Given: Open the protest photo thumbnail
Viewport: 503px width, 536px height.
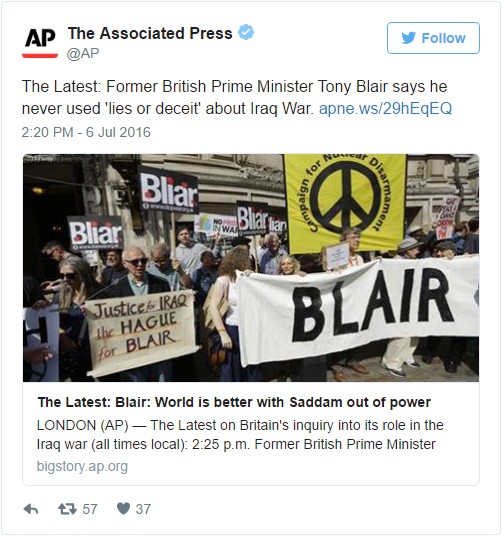Looking at the screenshot, I should click(x=251, y=268).
